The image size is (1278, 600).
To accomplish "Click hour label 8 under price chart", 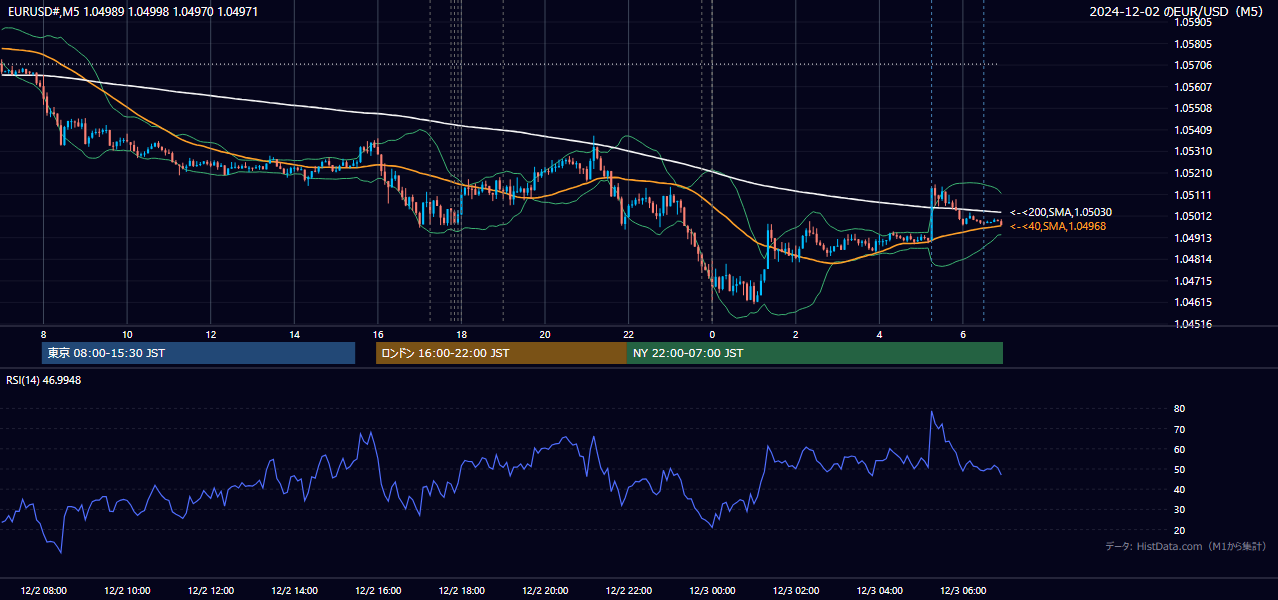I will point(43,334).
